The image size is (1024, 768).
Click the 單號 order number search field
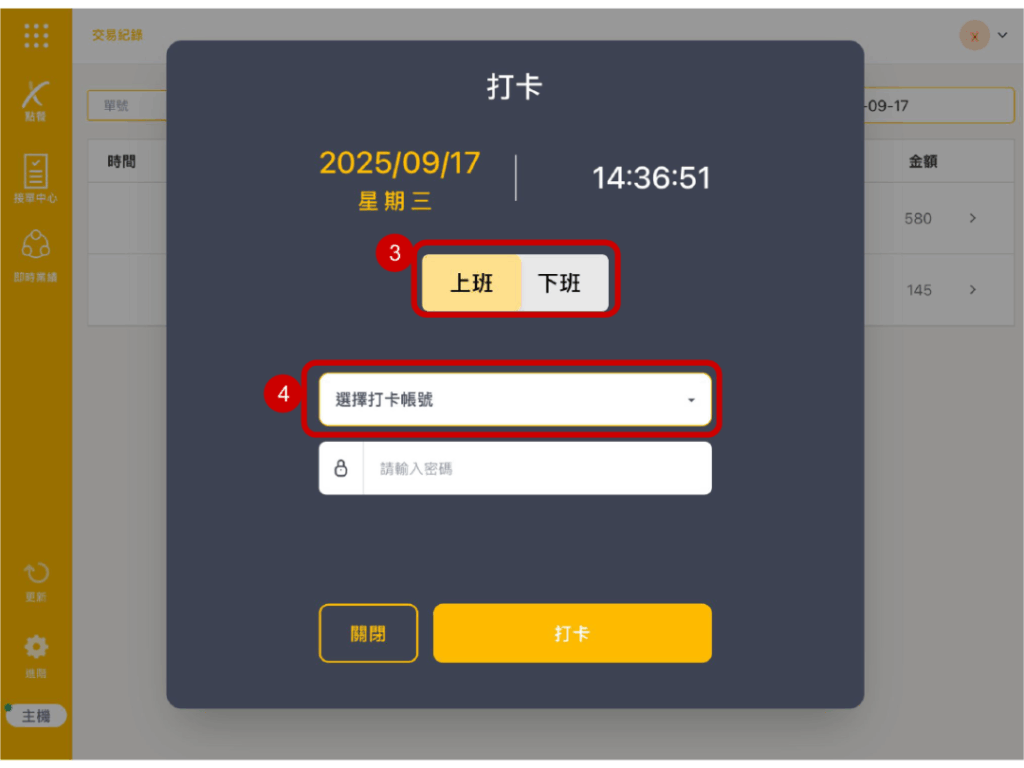[x=127, y=106]
